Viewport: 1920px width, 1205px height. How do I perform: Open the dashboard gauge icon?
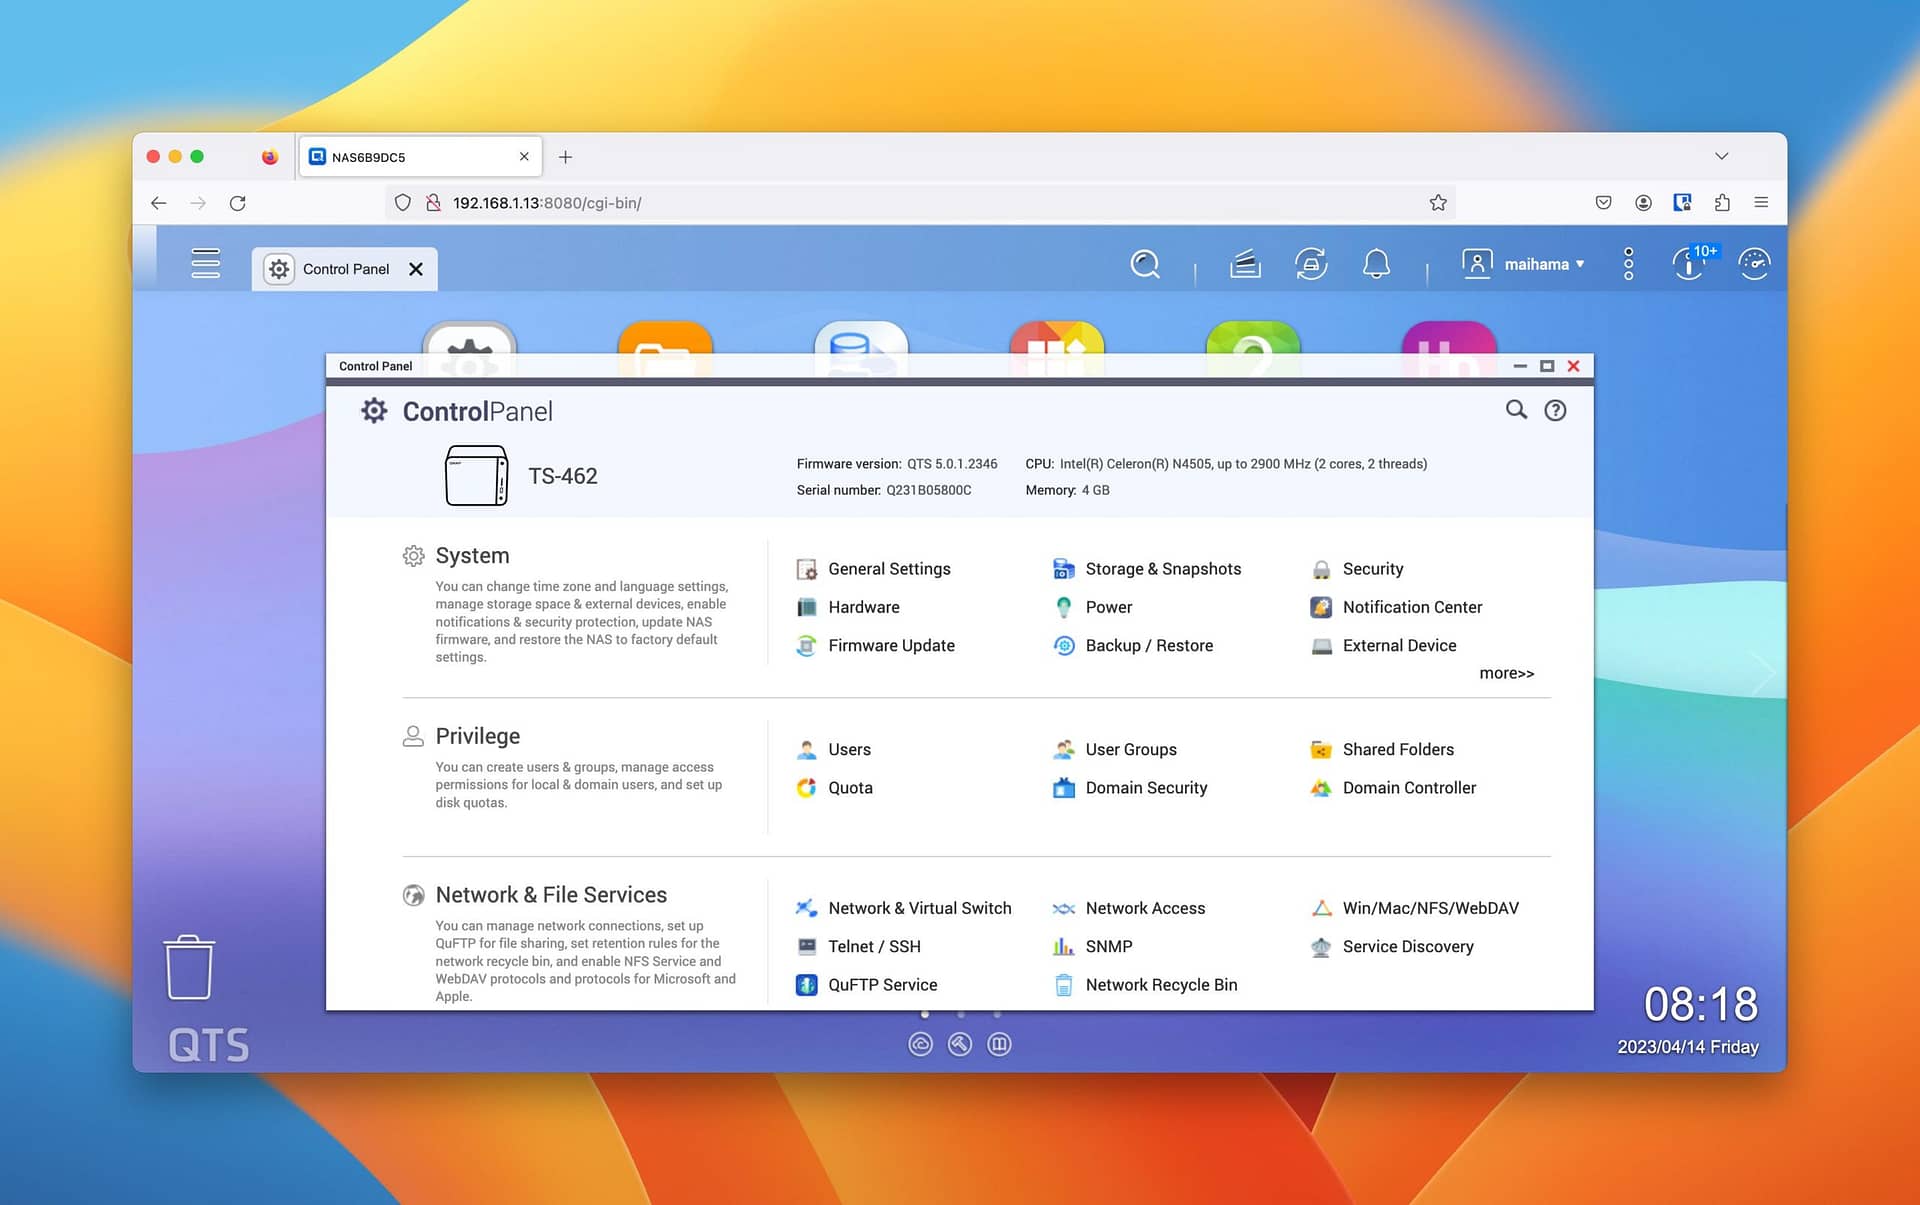point(1754,264)
